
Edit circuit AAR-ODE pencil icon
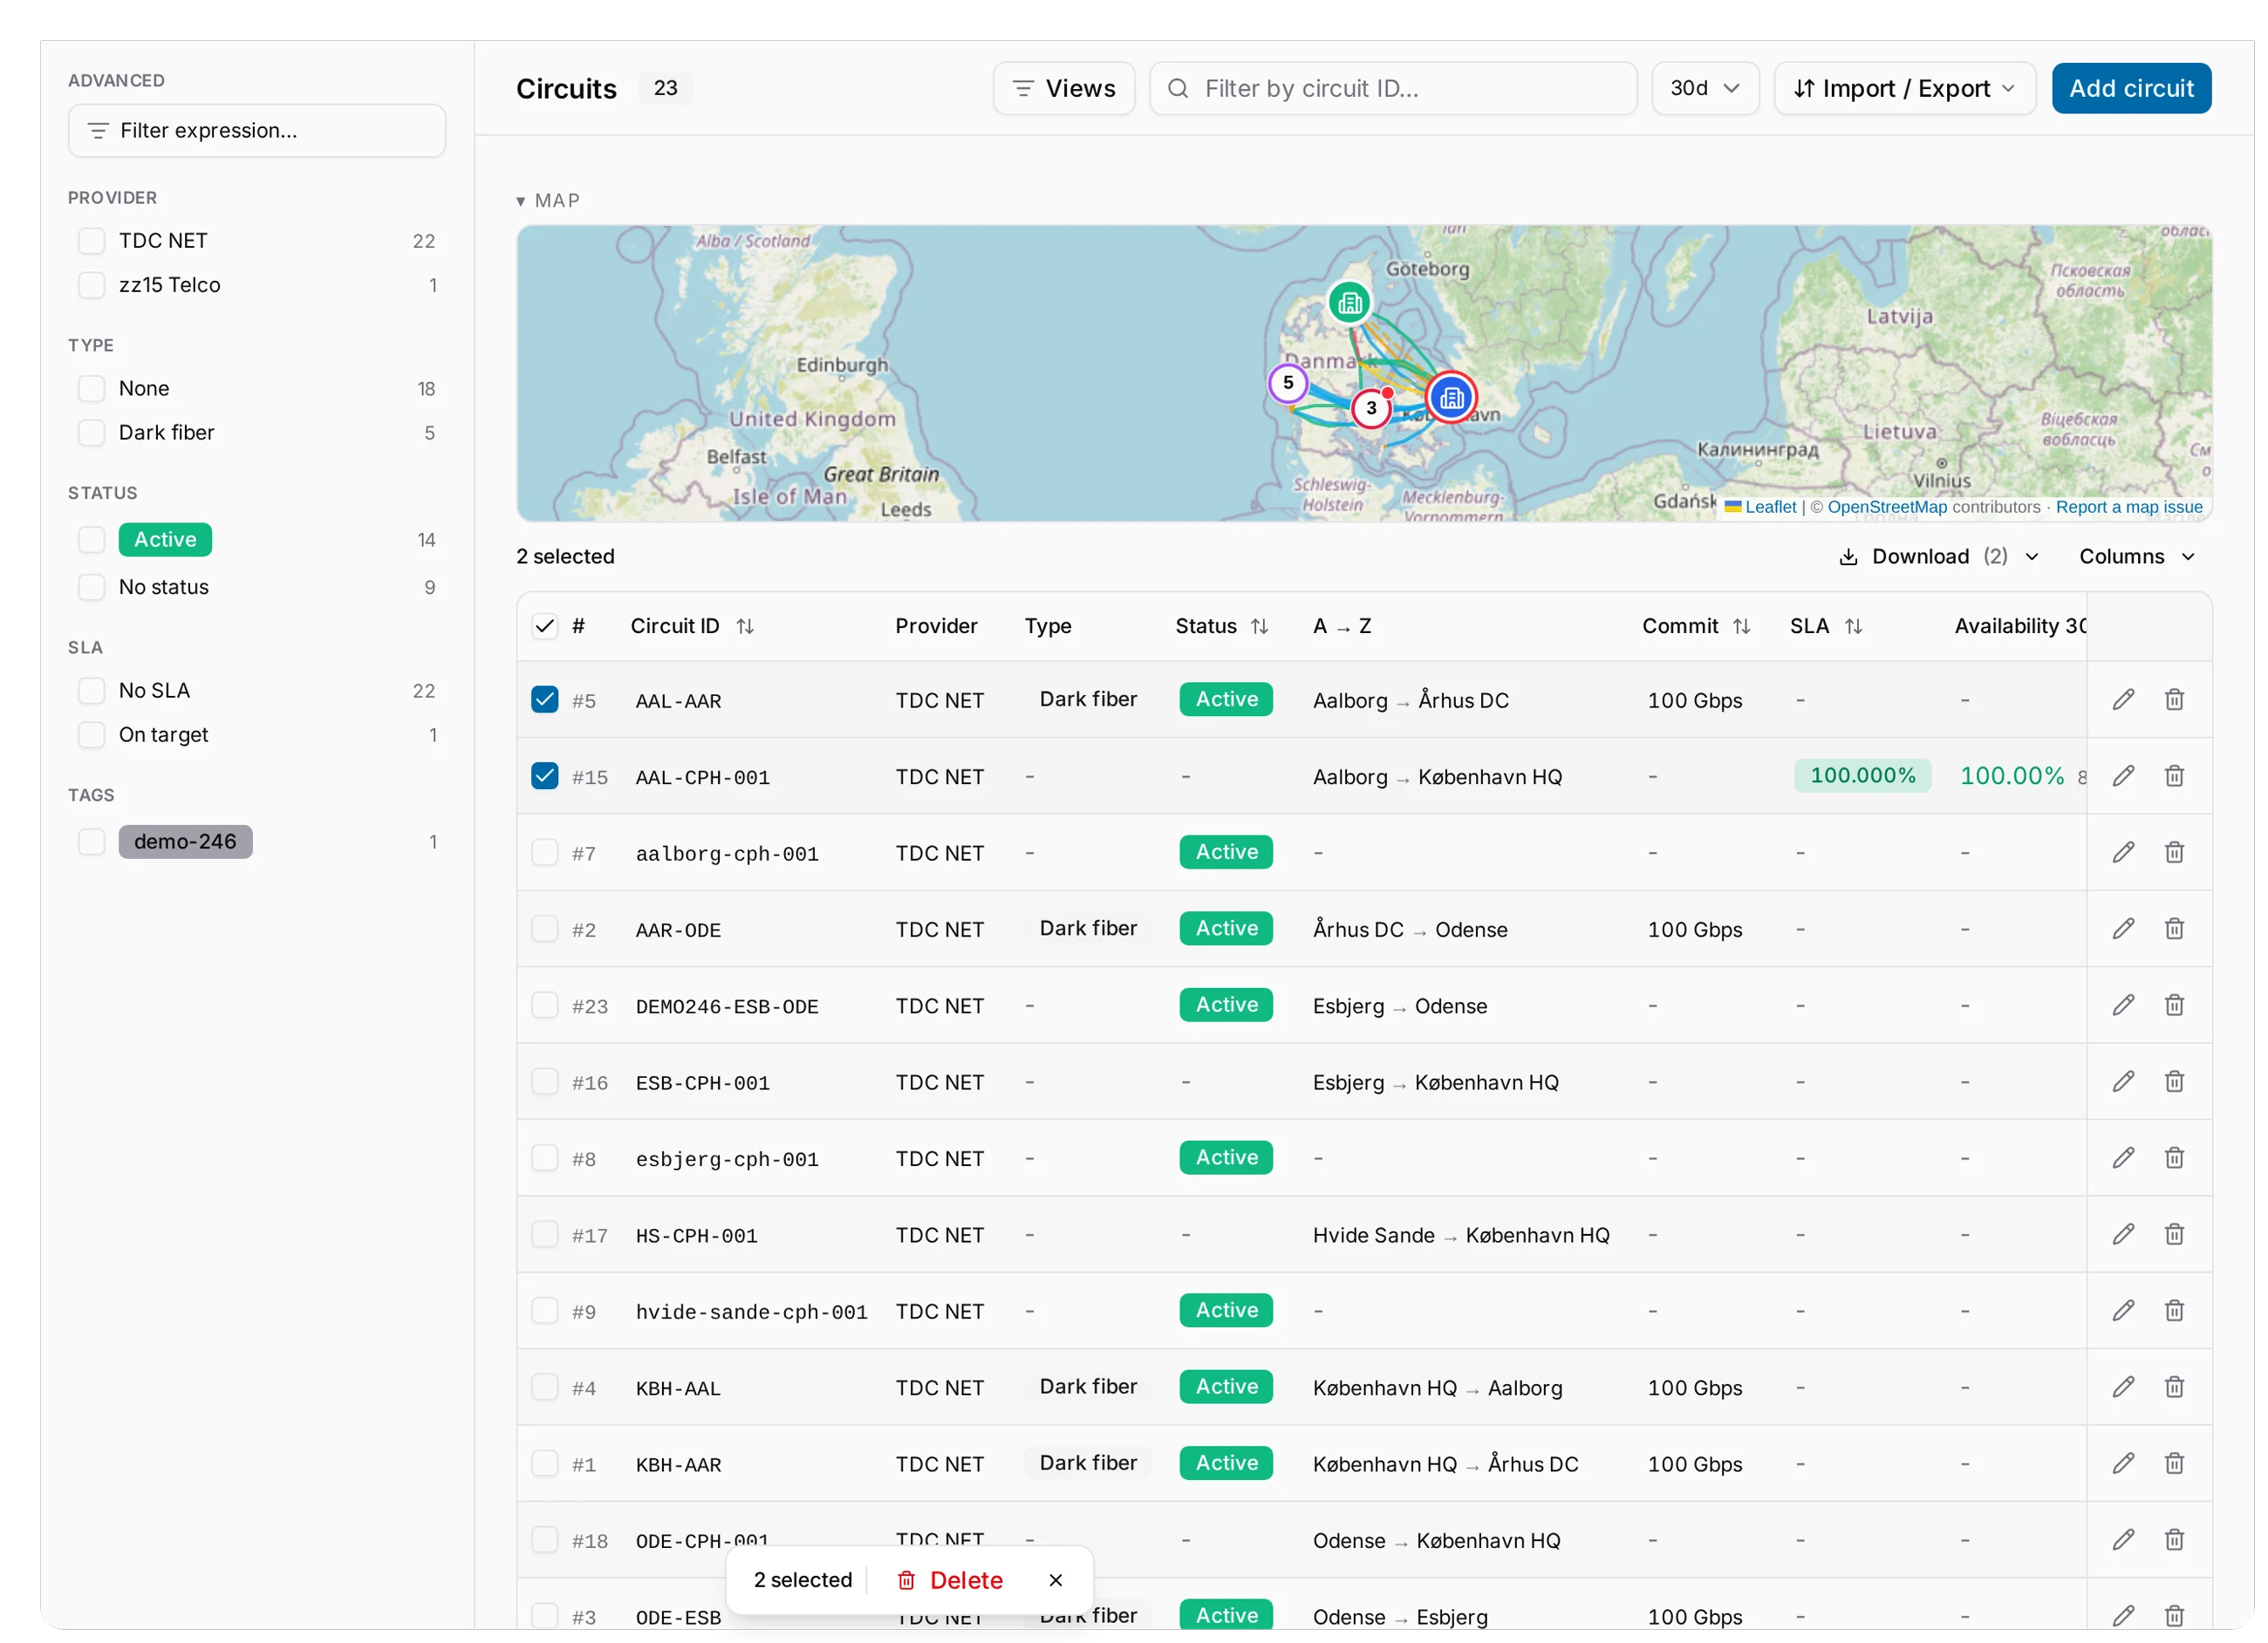pyautogui.click(x=2123, y=929)
